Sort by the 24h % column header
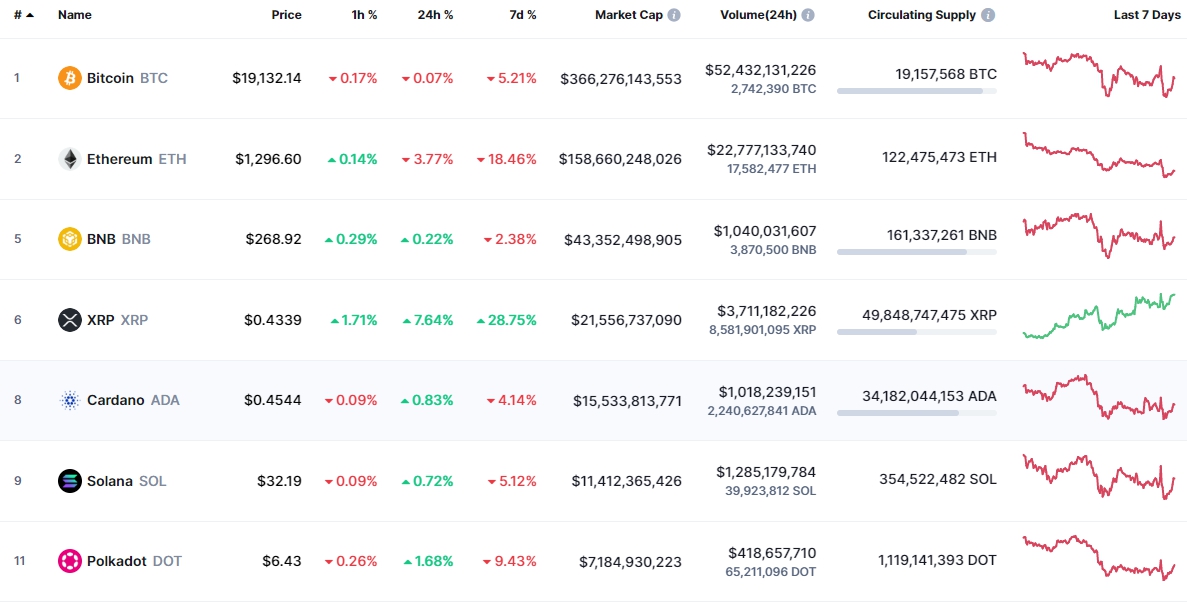This screenshot has width=1187, height=603. (x=435, y=15)
